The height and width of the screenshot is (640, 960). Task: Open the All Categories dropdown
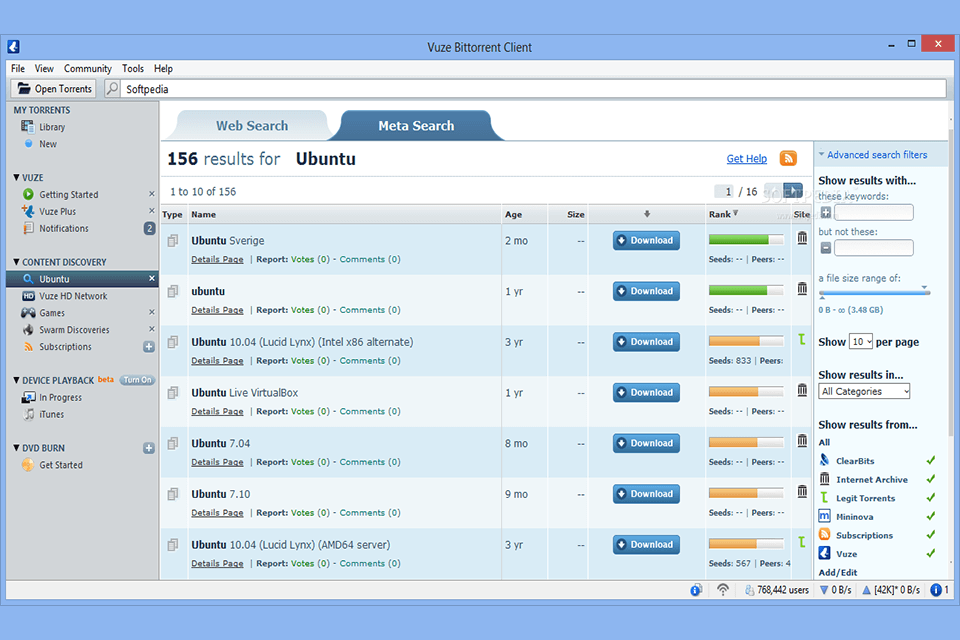[864, 391]
